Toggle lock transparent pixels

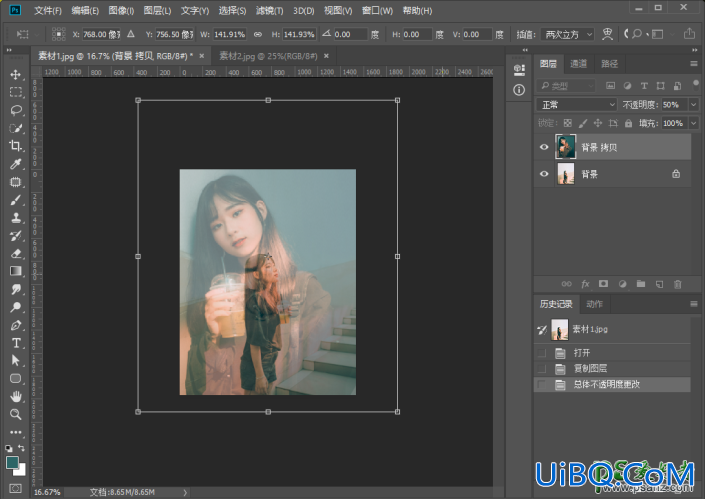(568, 123)
